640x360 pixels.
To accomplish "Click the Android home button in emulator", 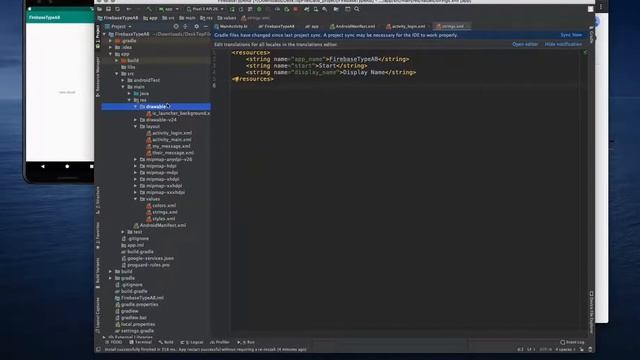I will 67,167.
